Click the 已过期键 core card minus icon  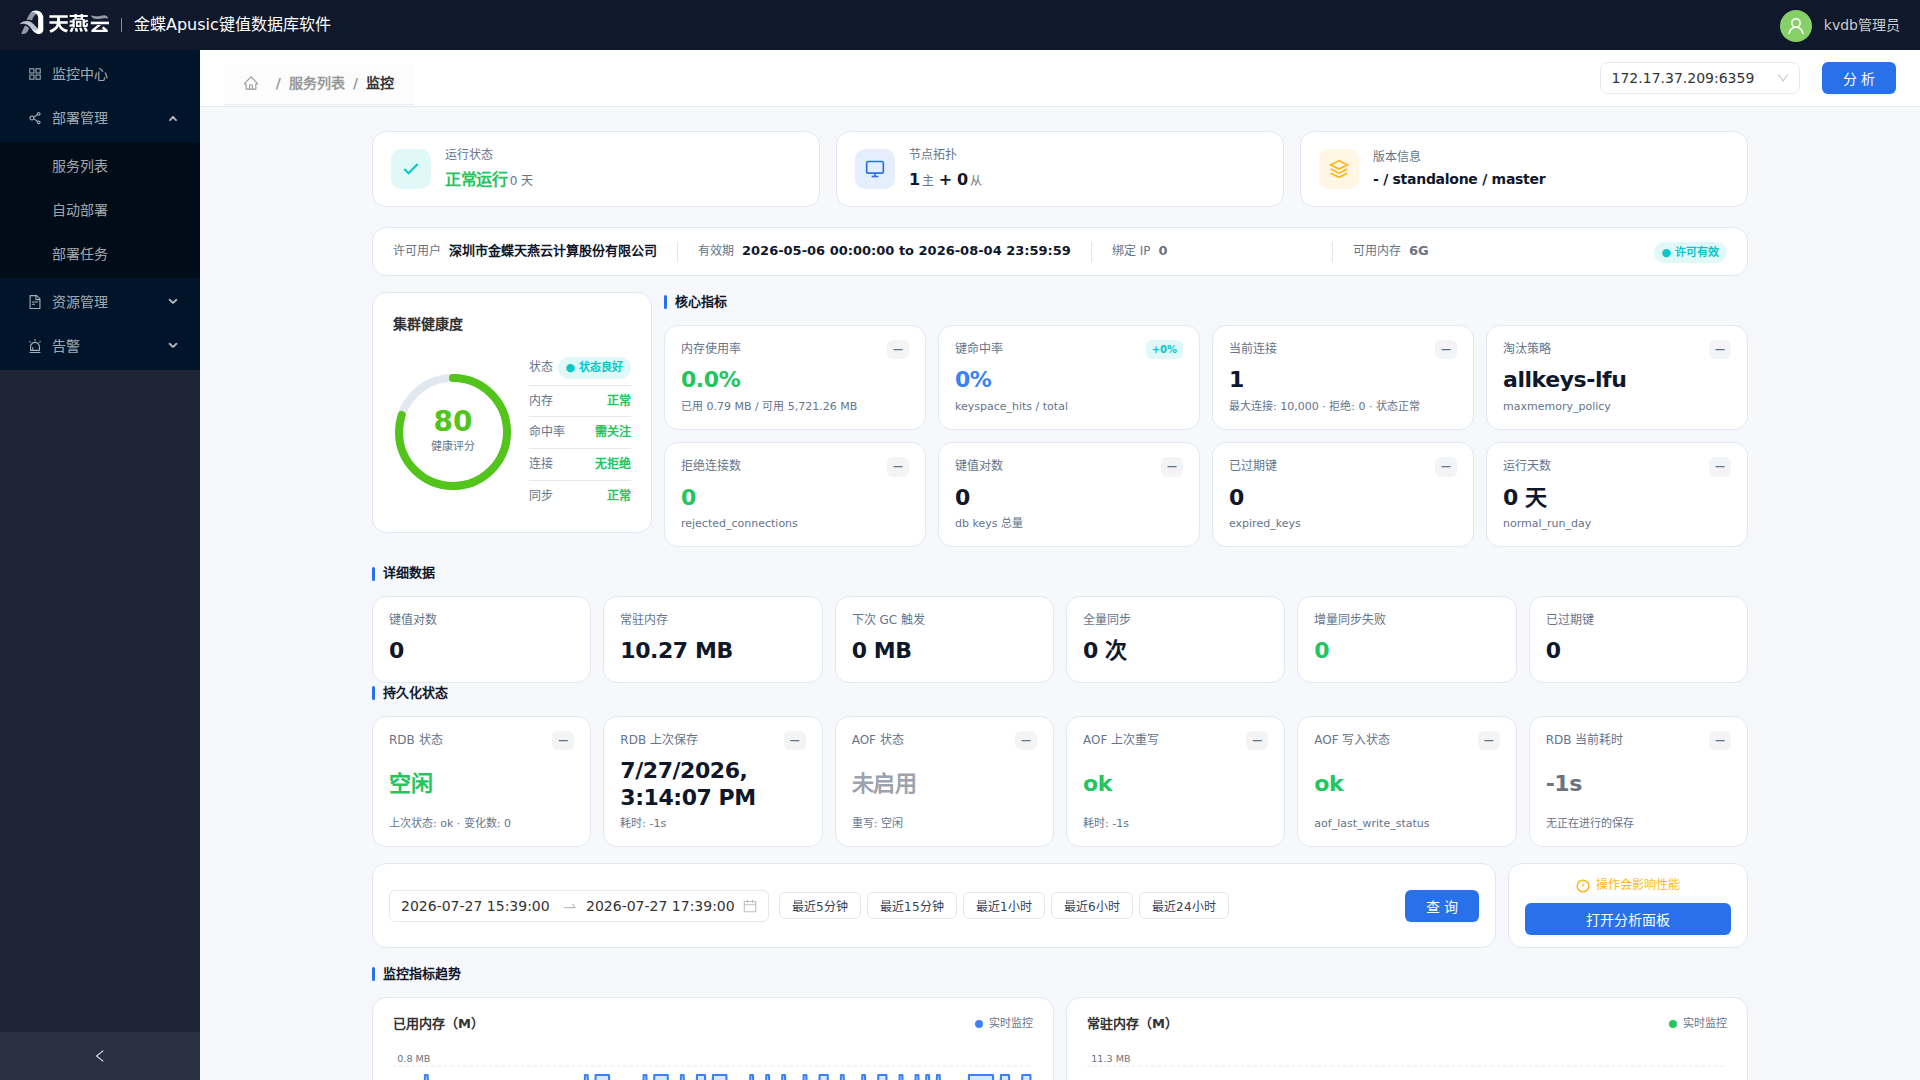(x=1446, y=466)
